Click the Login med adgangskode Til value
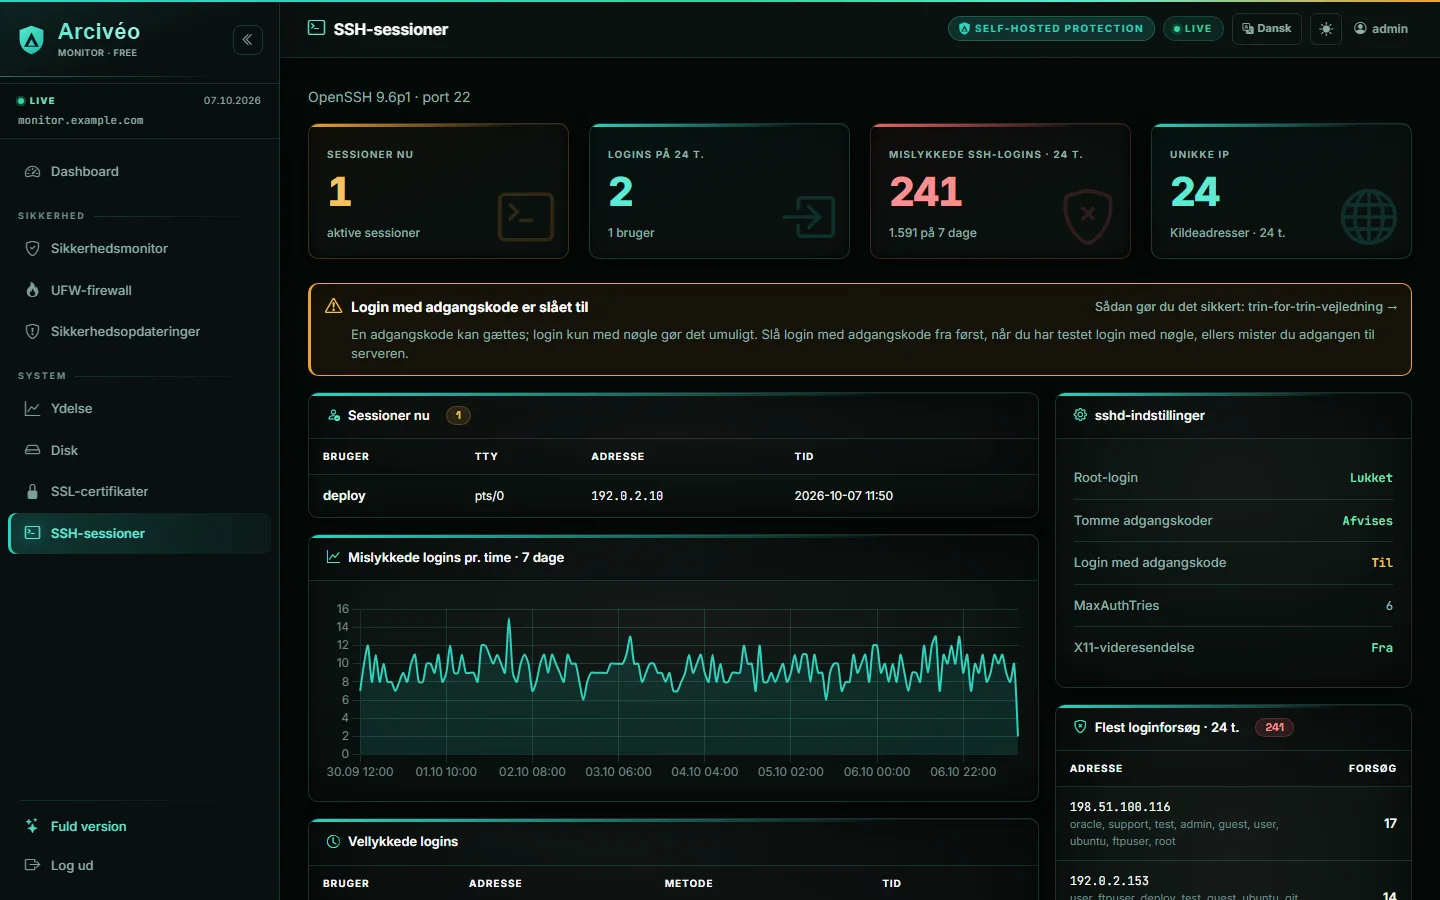The height and width of the screenshot is (900, 1440). click(x=1382, y=563)
